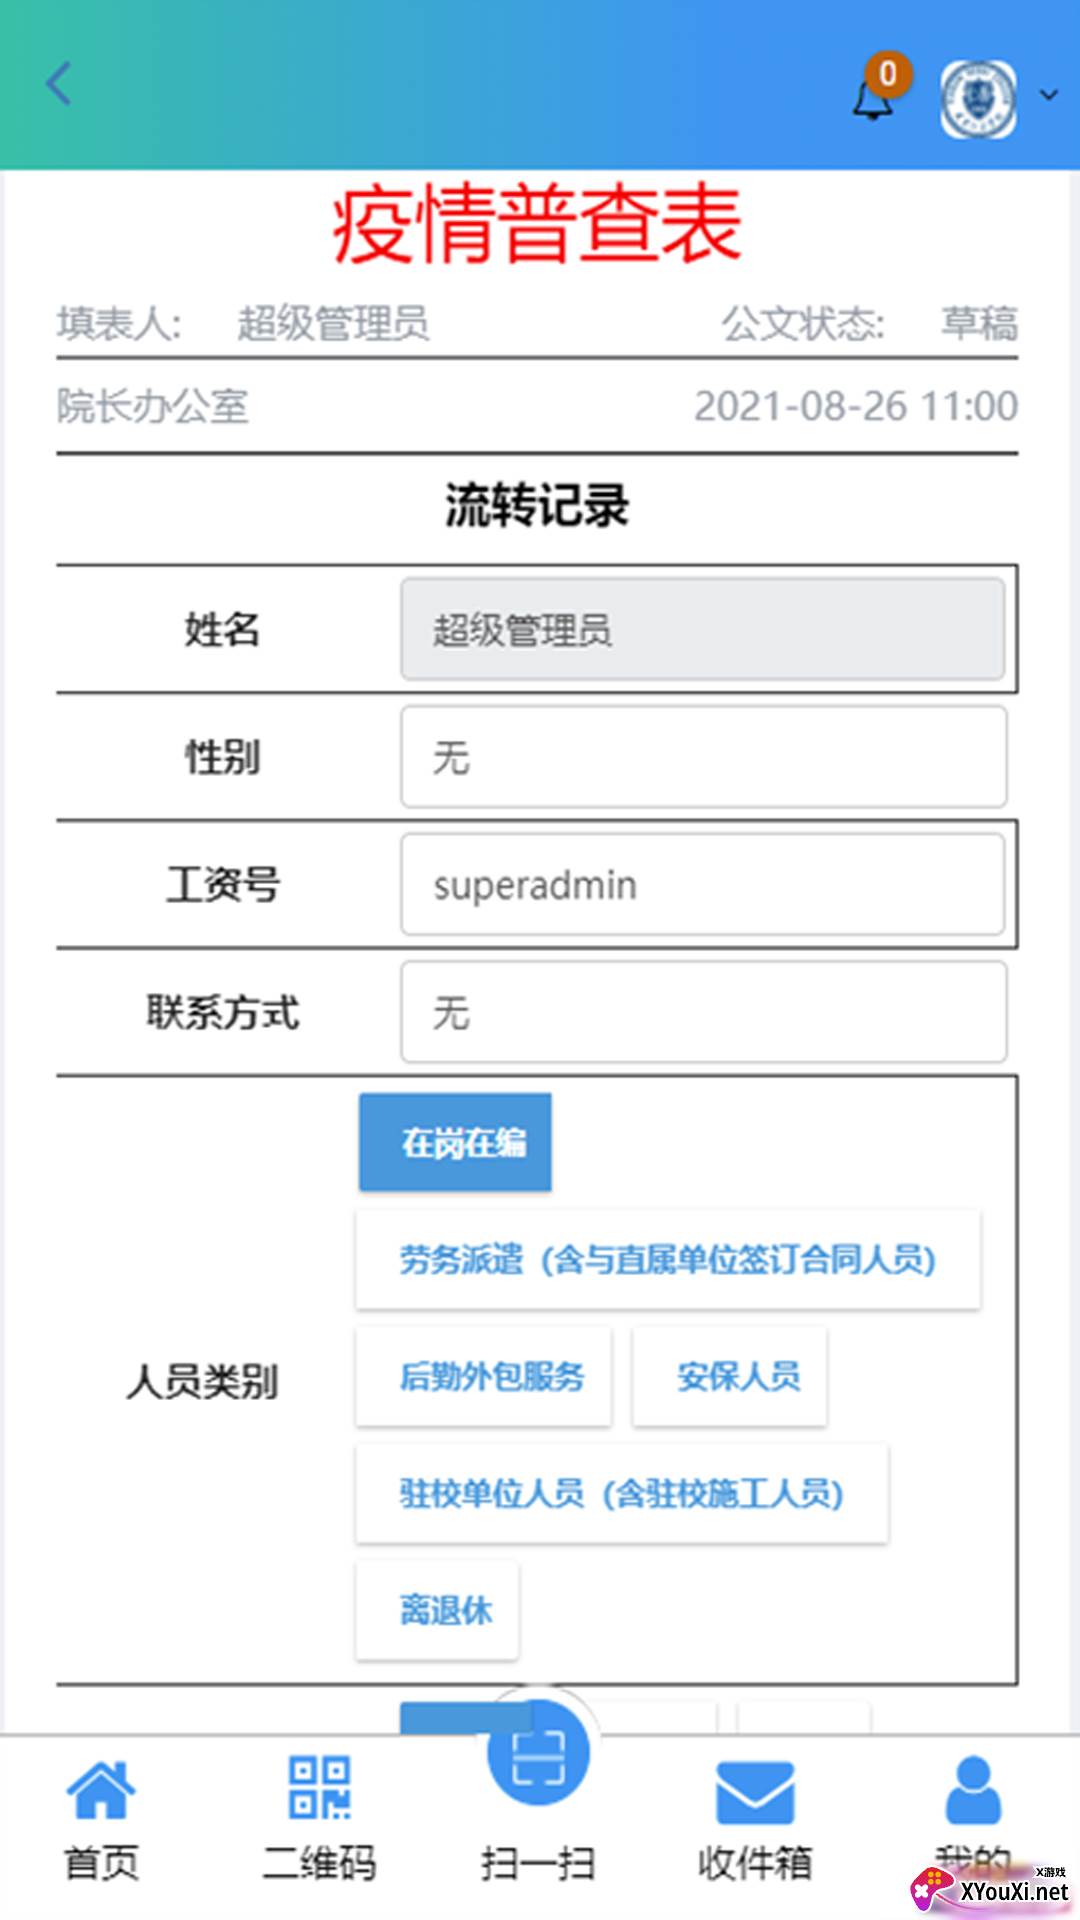Open the 我的 profile icon
Image resolution: width=1080 pixels, height=1920 pixels.
973,1790
